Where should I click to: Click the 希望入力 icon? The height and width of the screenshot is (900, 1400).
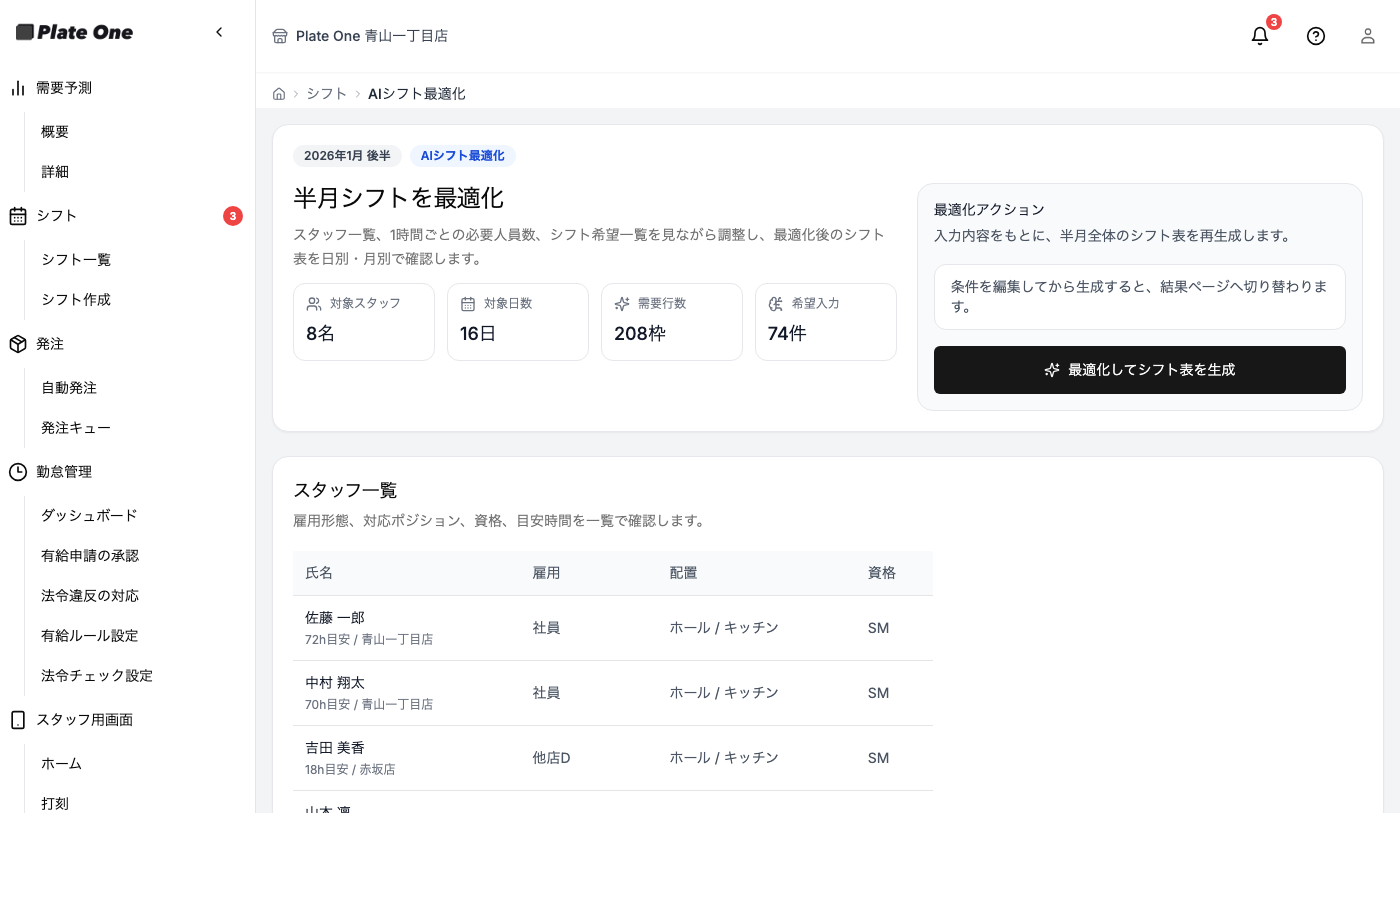pos(776,304)
